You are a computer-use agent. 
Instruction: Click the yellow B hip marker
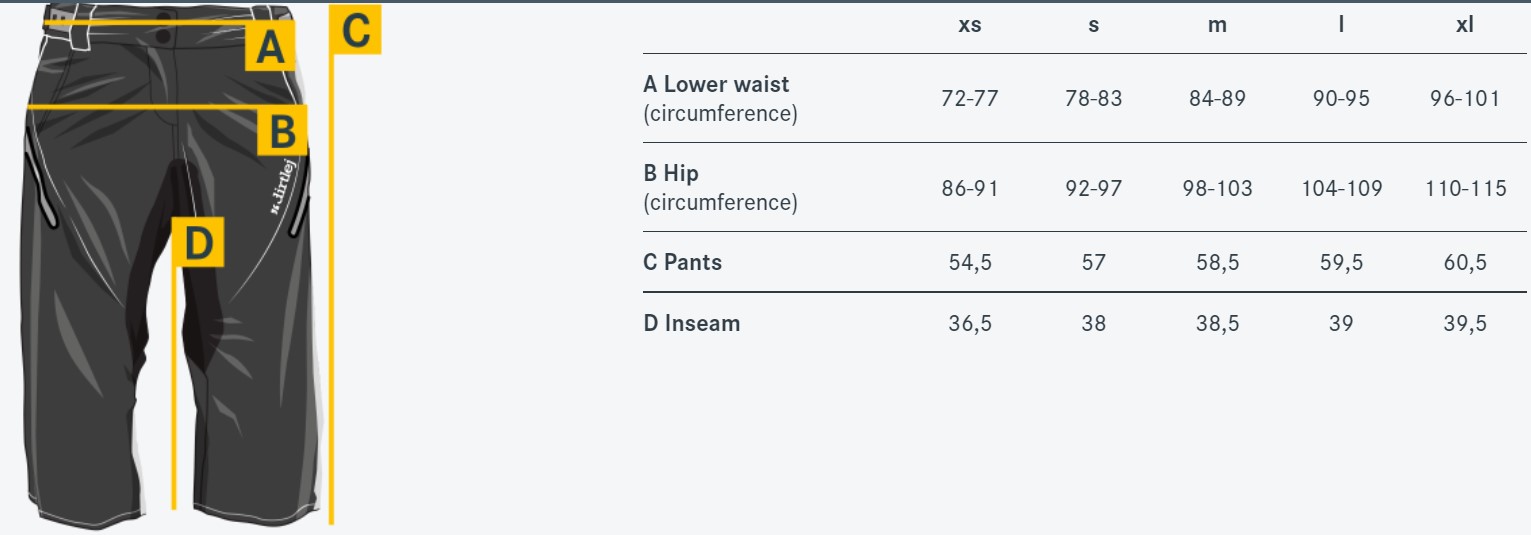pos(282,131)
